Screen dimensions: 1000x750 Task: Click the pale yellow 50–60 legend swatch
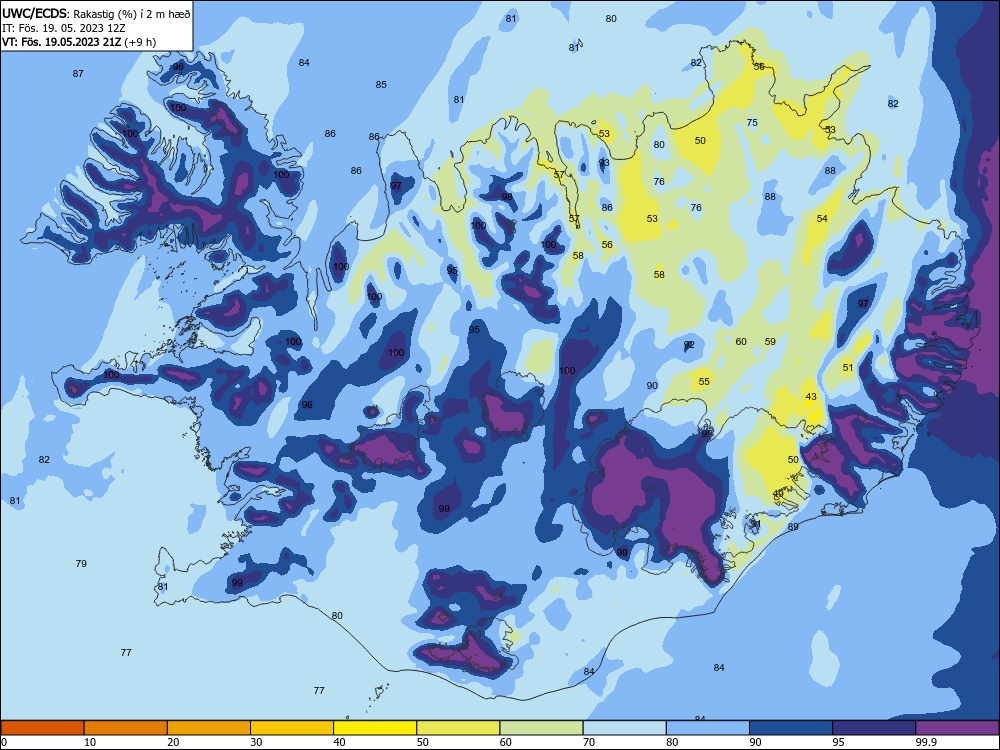coord(458,728)
